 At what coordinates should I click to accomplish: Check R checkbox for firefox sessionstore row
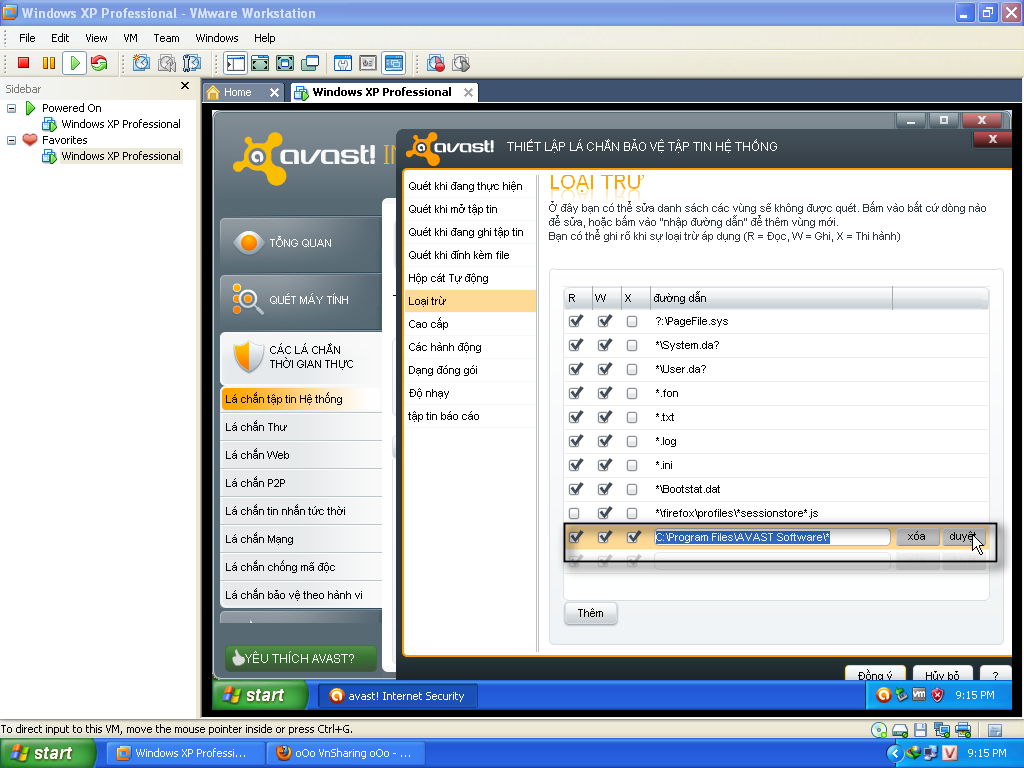tap(574, 513)
